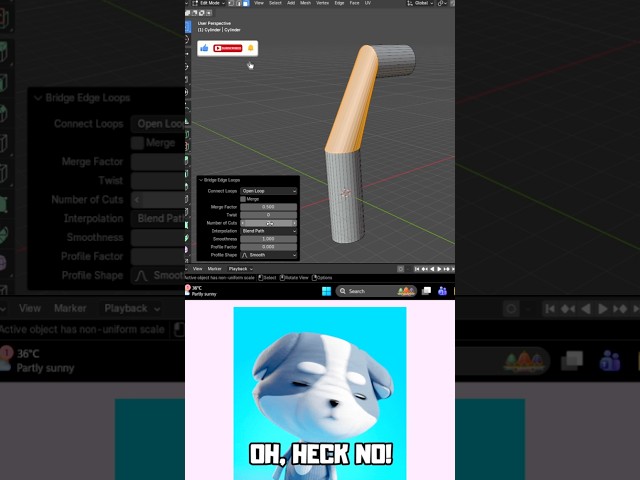Open the Edge menu
640x480 pixels.
[339, 3]
